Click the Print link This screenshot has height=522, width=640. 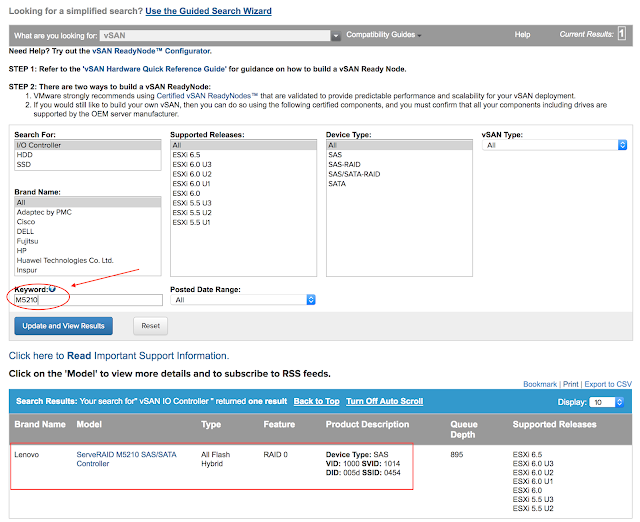pos(571,384)
